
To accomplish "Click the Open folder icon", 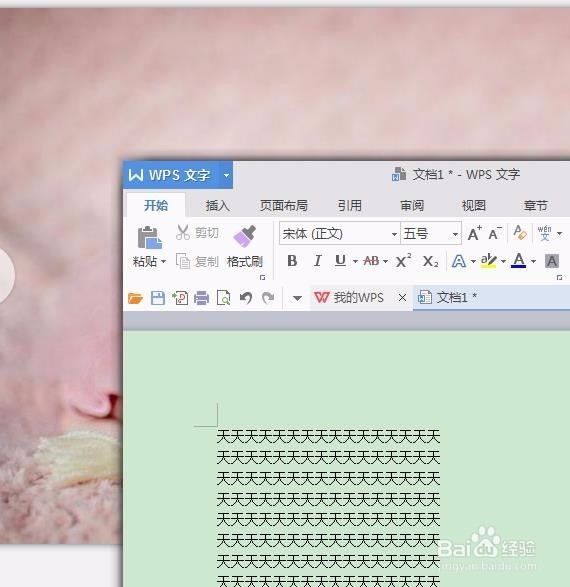I will coord(135,298).
